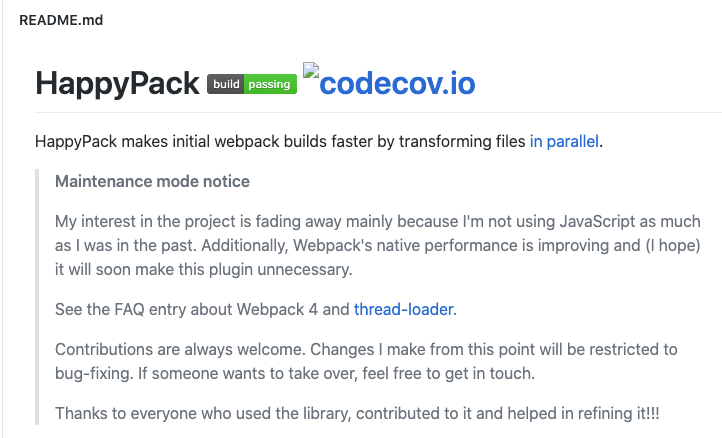The image size is (722, 438).
Task: Click the gray "build" badge segment
Action: pos(226,84)
